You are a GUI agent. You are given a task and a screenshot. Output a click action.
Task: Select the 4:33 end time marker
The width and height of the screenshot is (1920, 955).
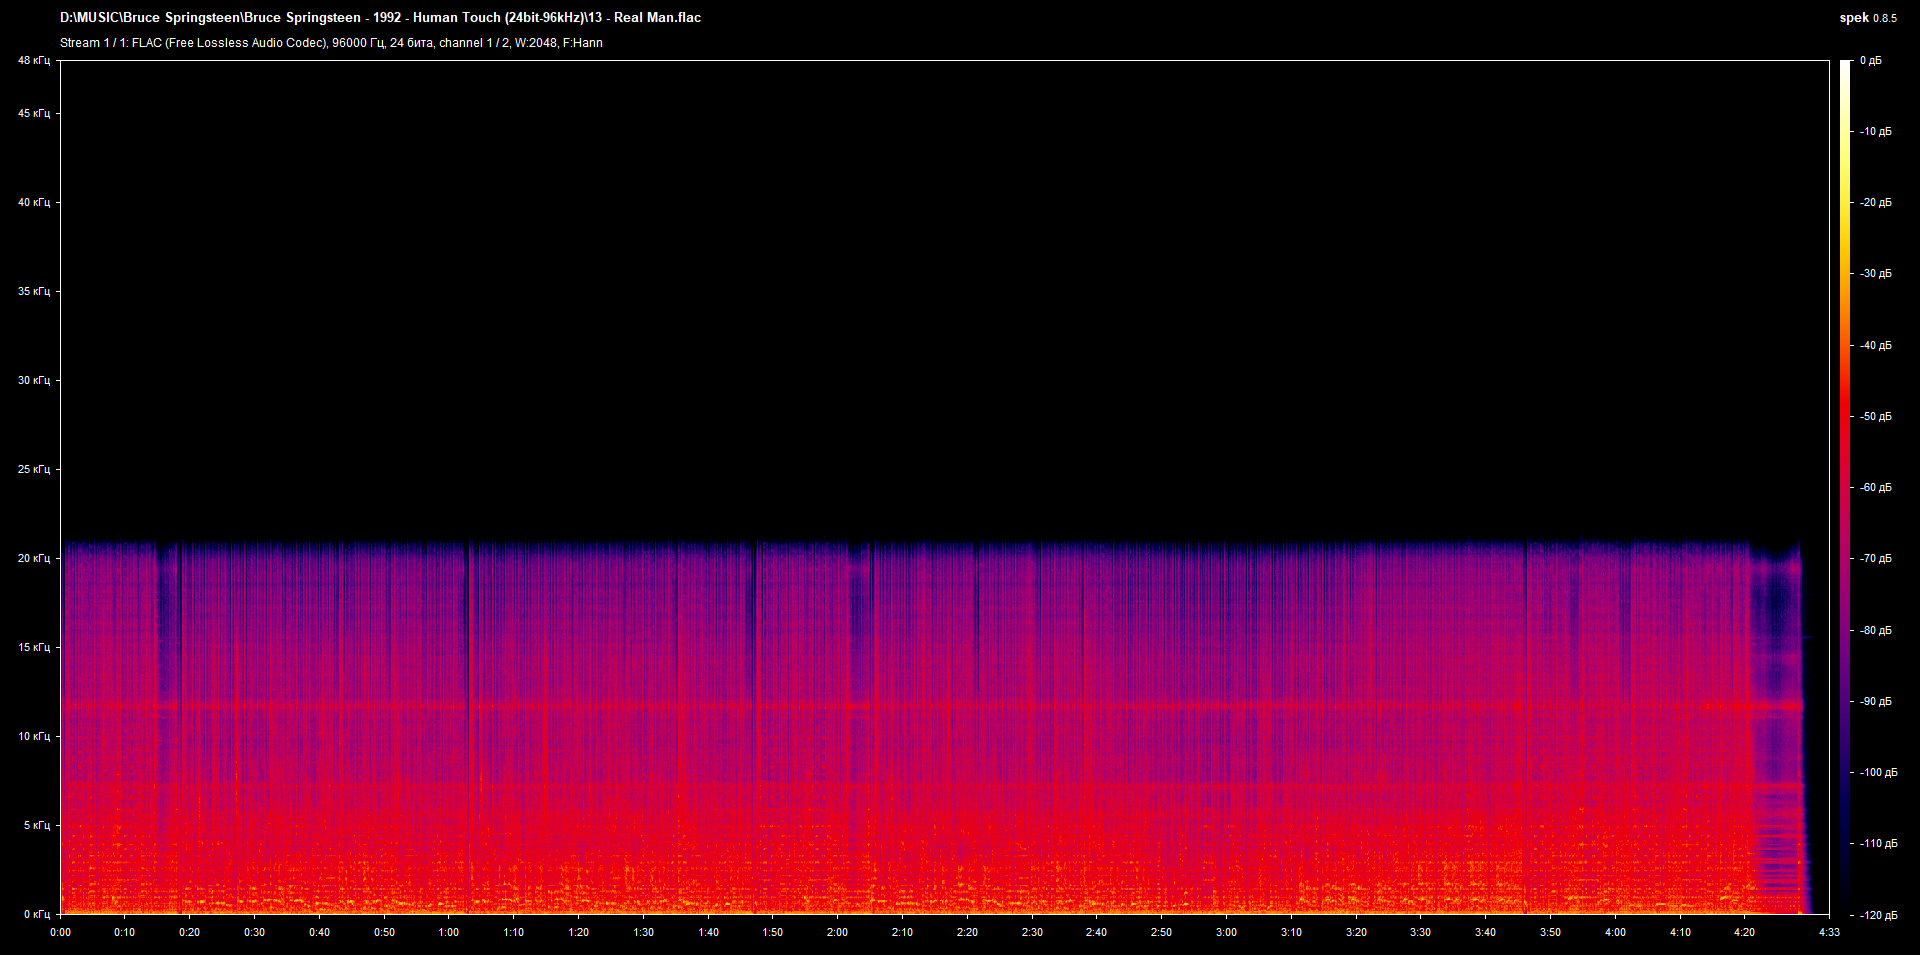1829,932
